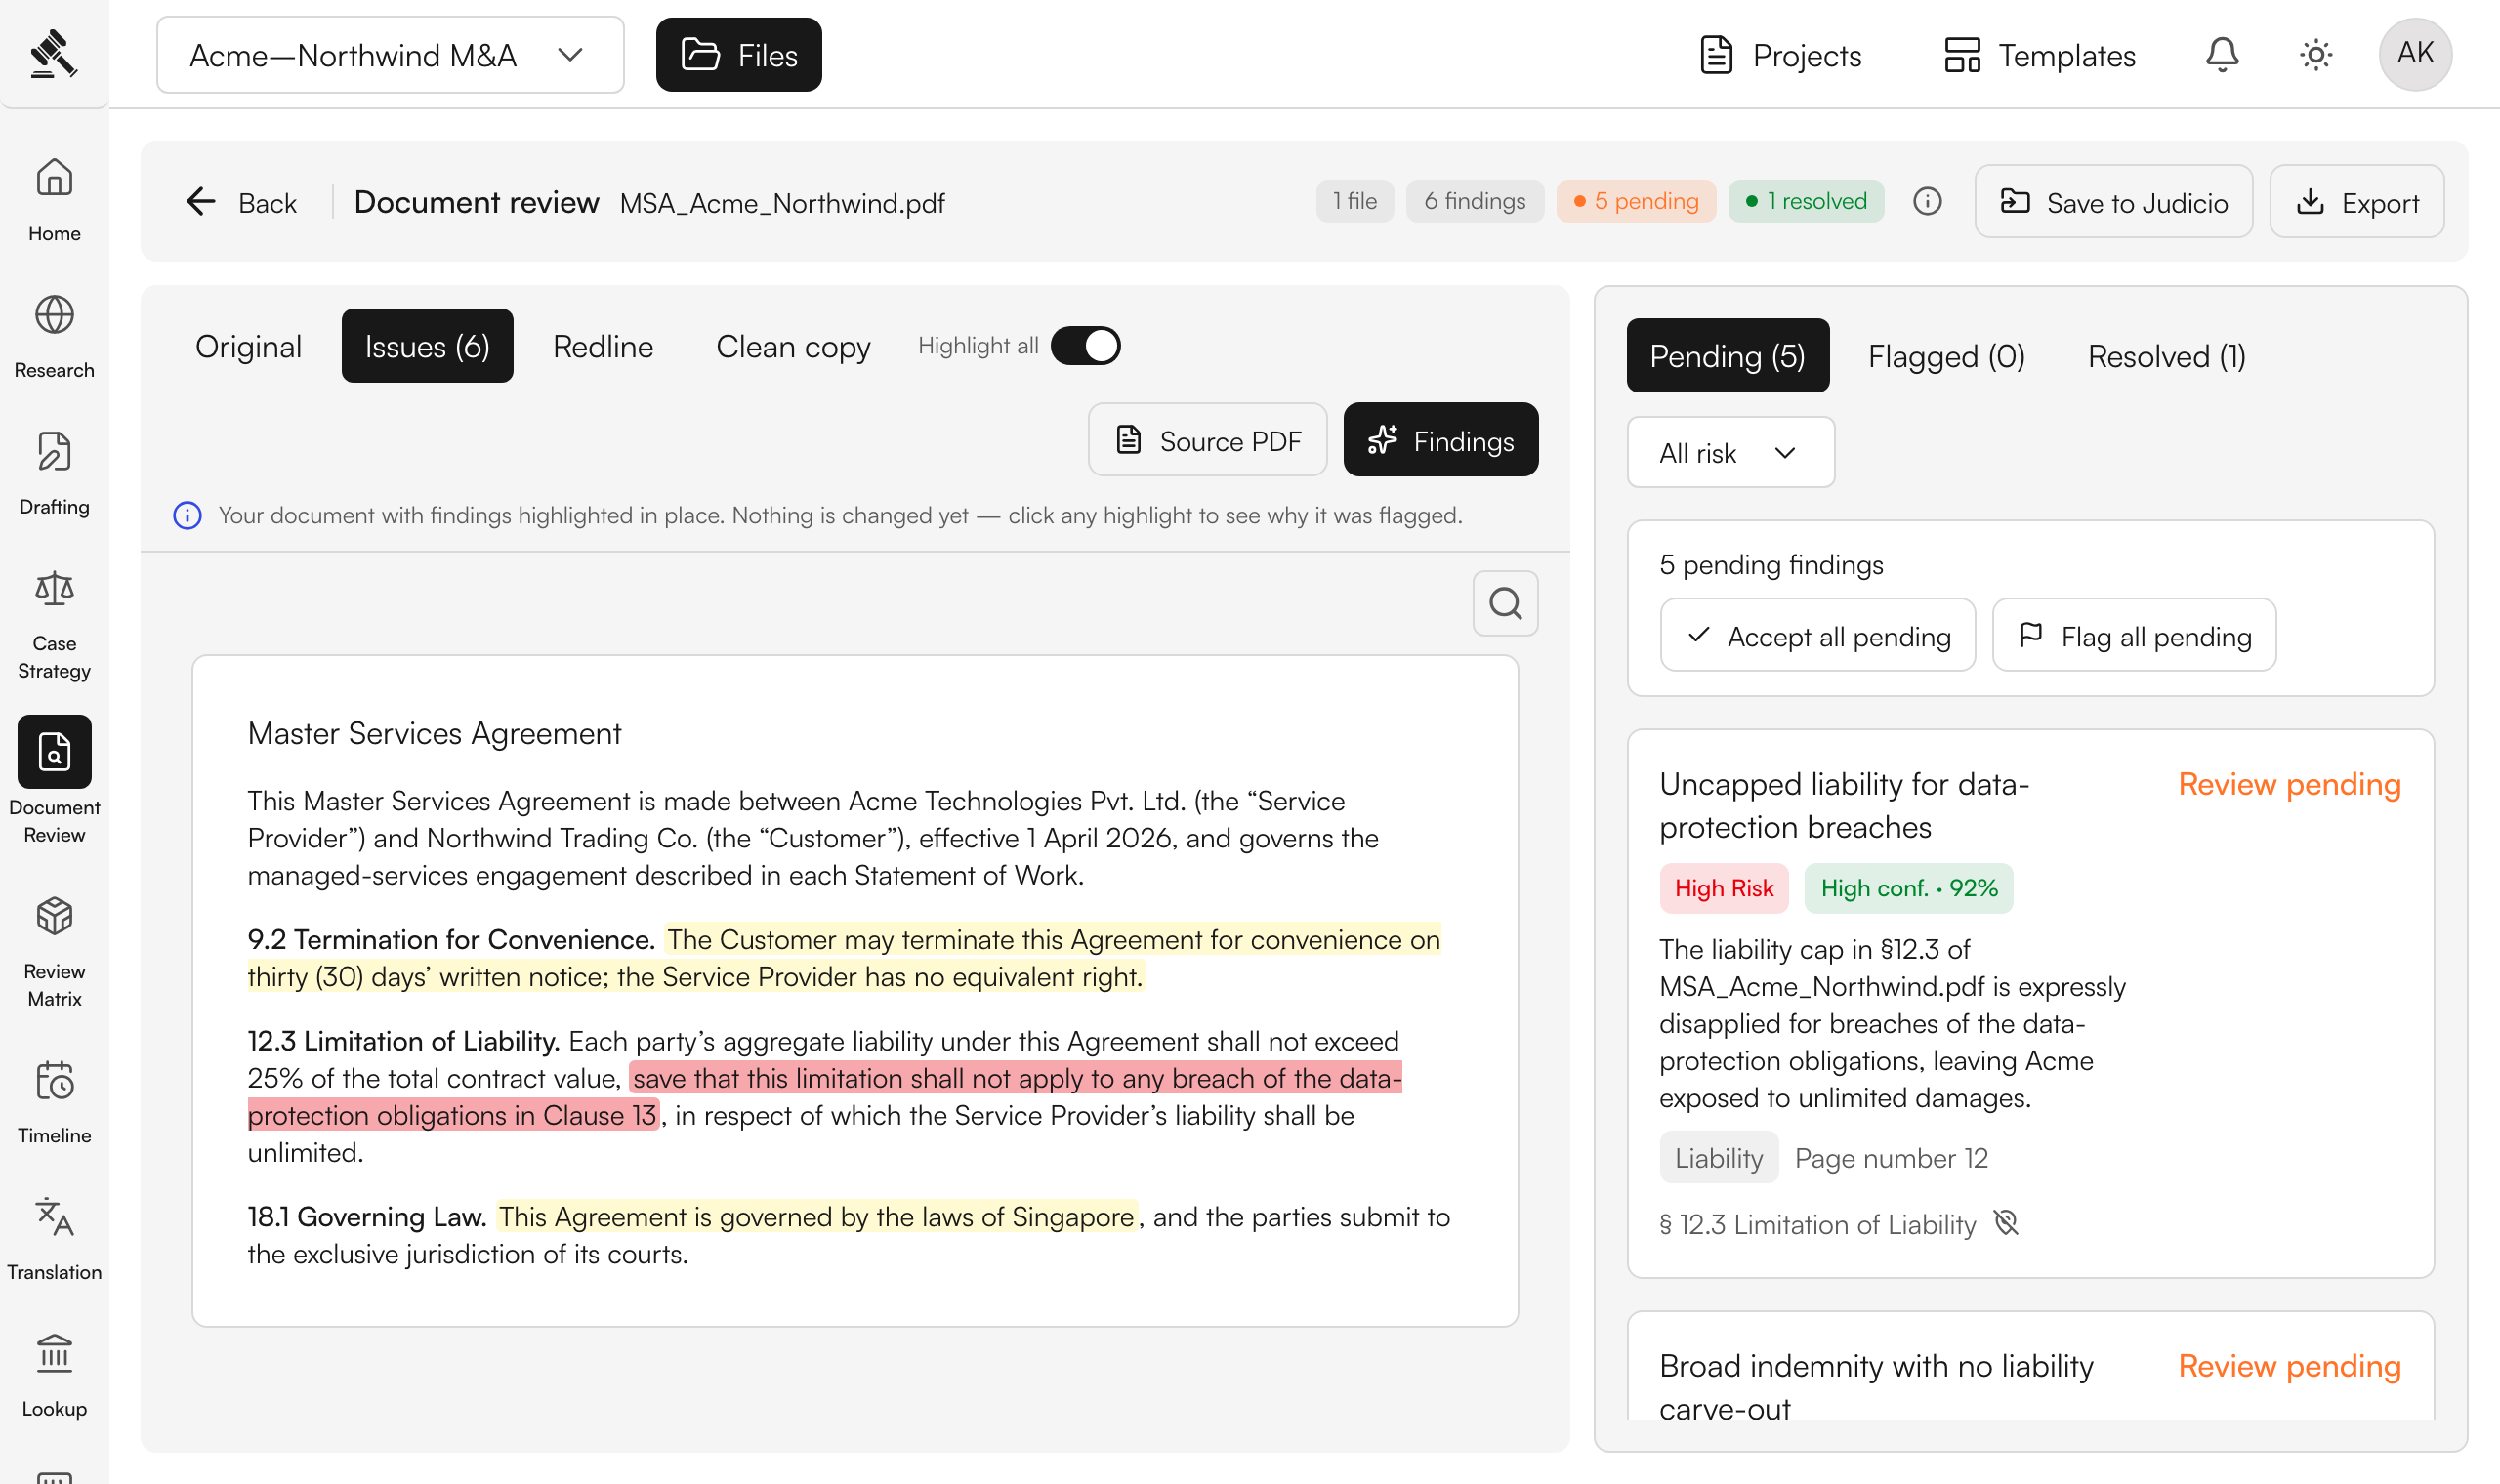This screenshot has height=1484, width=2500.
Task: Export the document review
Action: coord(2356,202)
